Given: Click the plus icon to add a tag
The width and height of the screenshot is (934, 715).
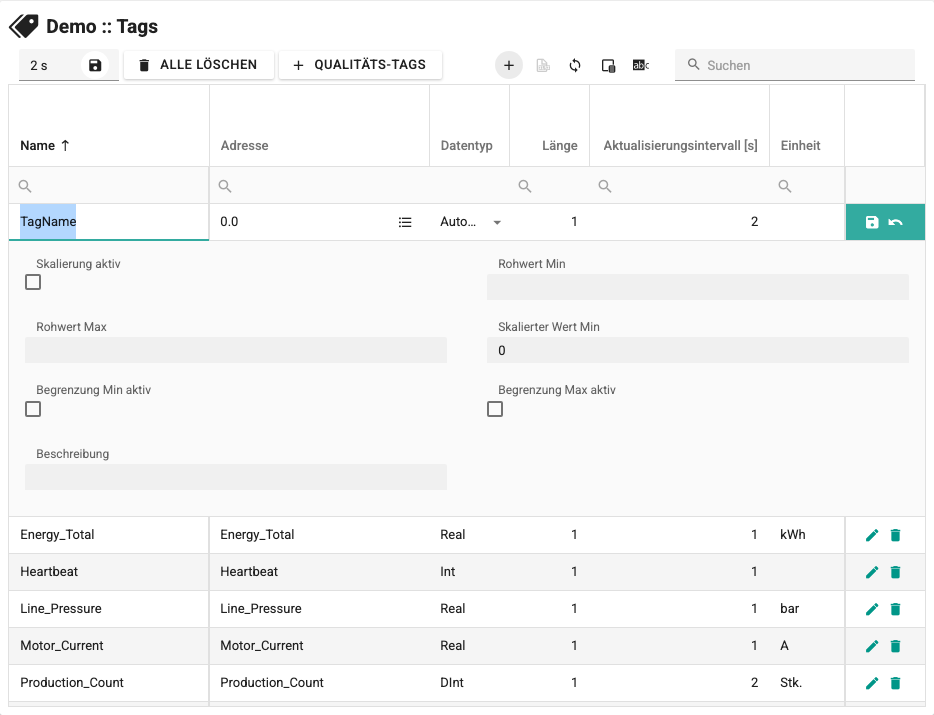Looking at the screenshot, I should [509, 66].
